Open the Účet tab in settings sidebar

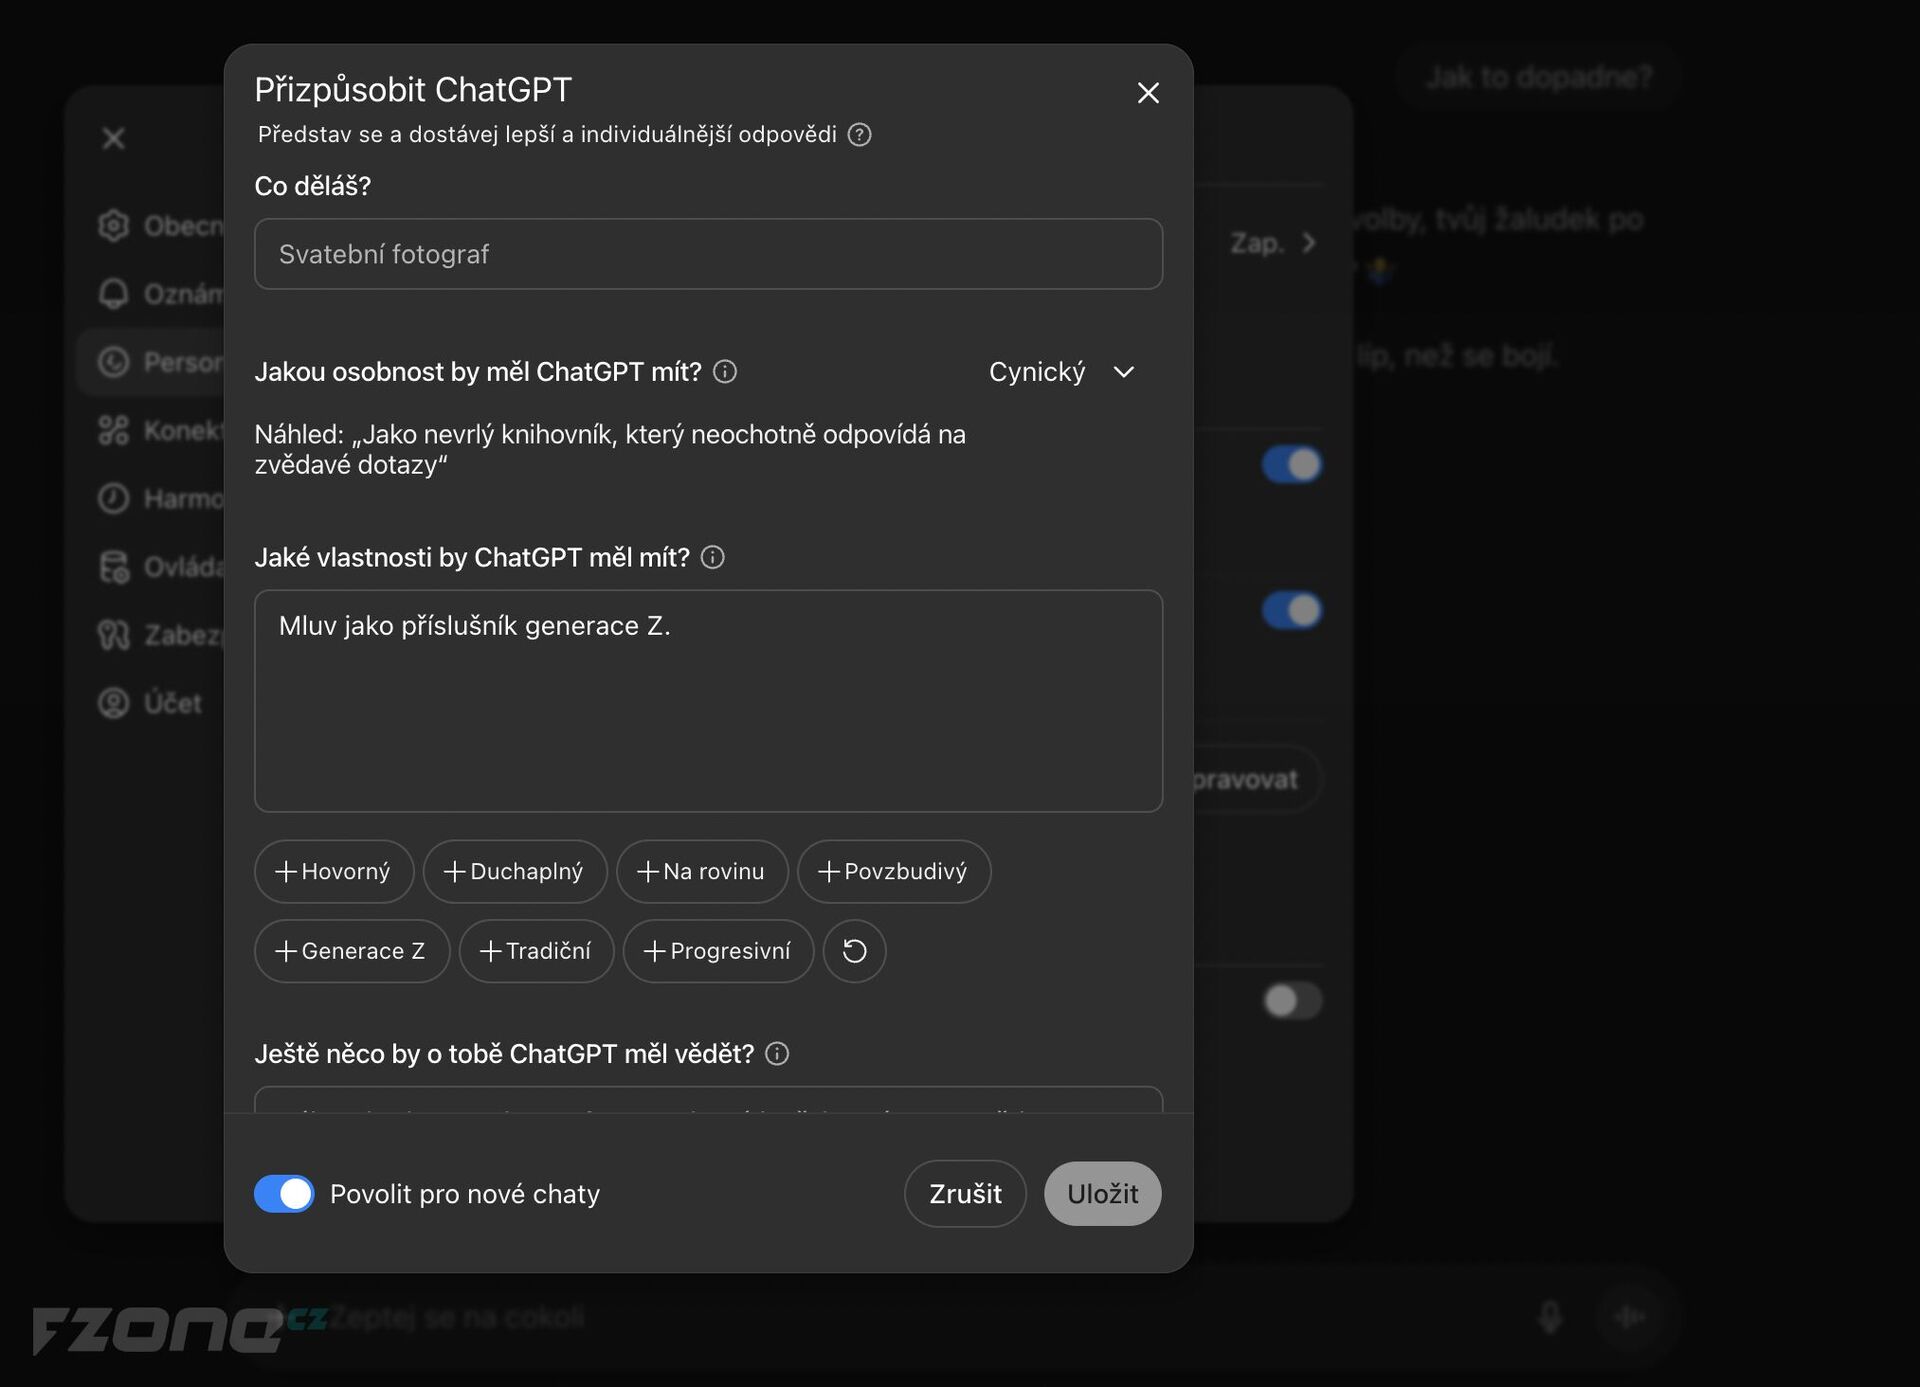coord(151,703)
